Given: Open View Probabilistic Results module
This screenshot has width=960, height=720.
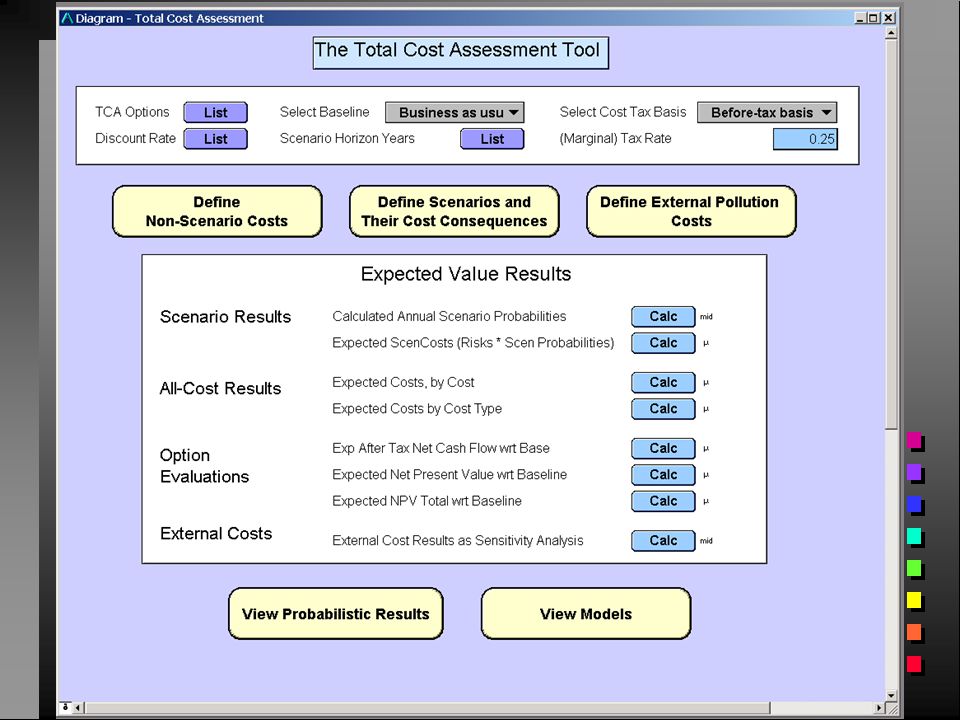Looking at the screenshot, I should 336,613.
